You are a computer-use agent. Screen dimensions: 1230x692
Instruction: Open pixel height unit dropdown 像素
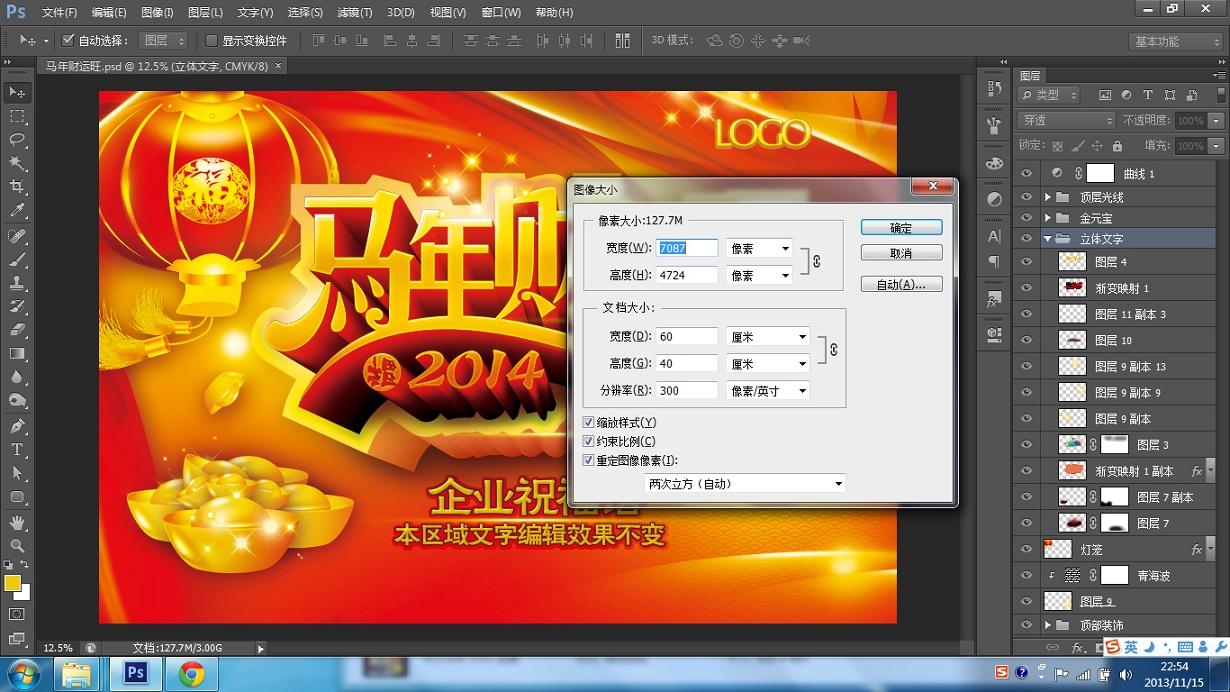(x=759, y=275)
